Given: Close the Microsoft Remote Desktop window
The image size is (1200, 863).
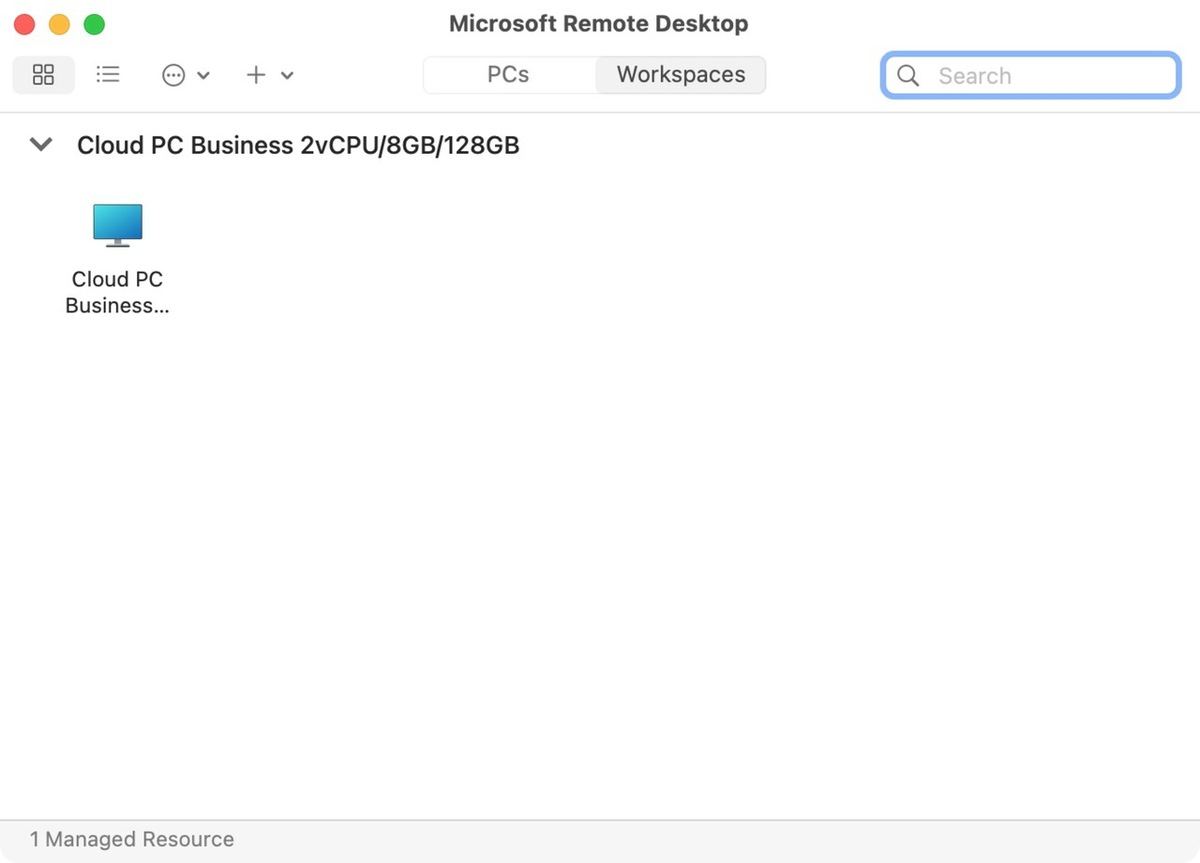Looking at the screenshot, I should click(24, 24).
